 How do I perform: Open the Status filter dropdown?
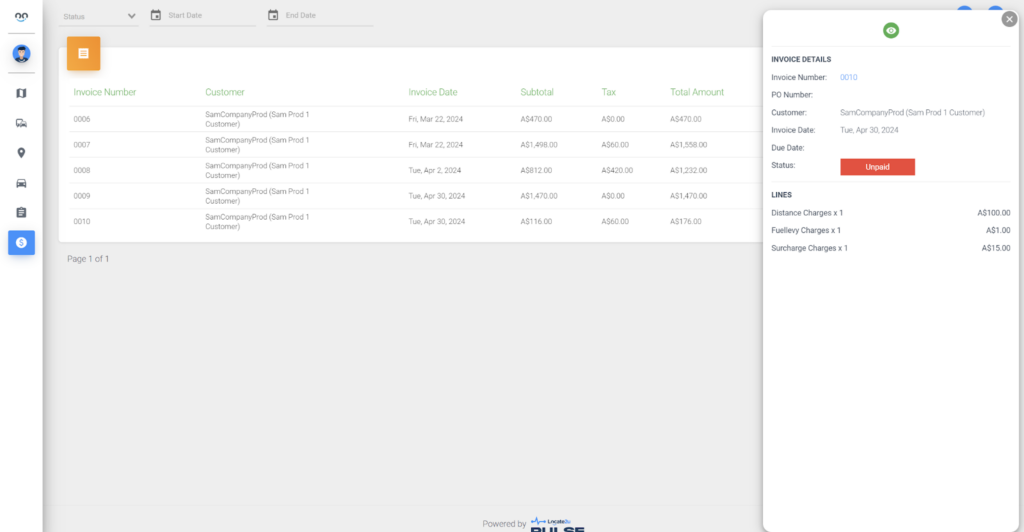(99, 16)
